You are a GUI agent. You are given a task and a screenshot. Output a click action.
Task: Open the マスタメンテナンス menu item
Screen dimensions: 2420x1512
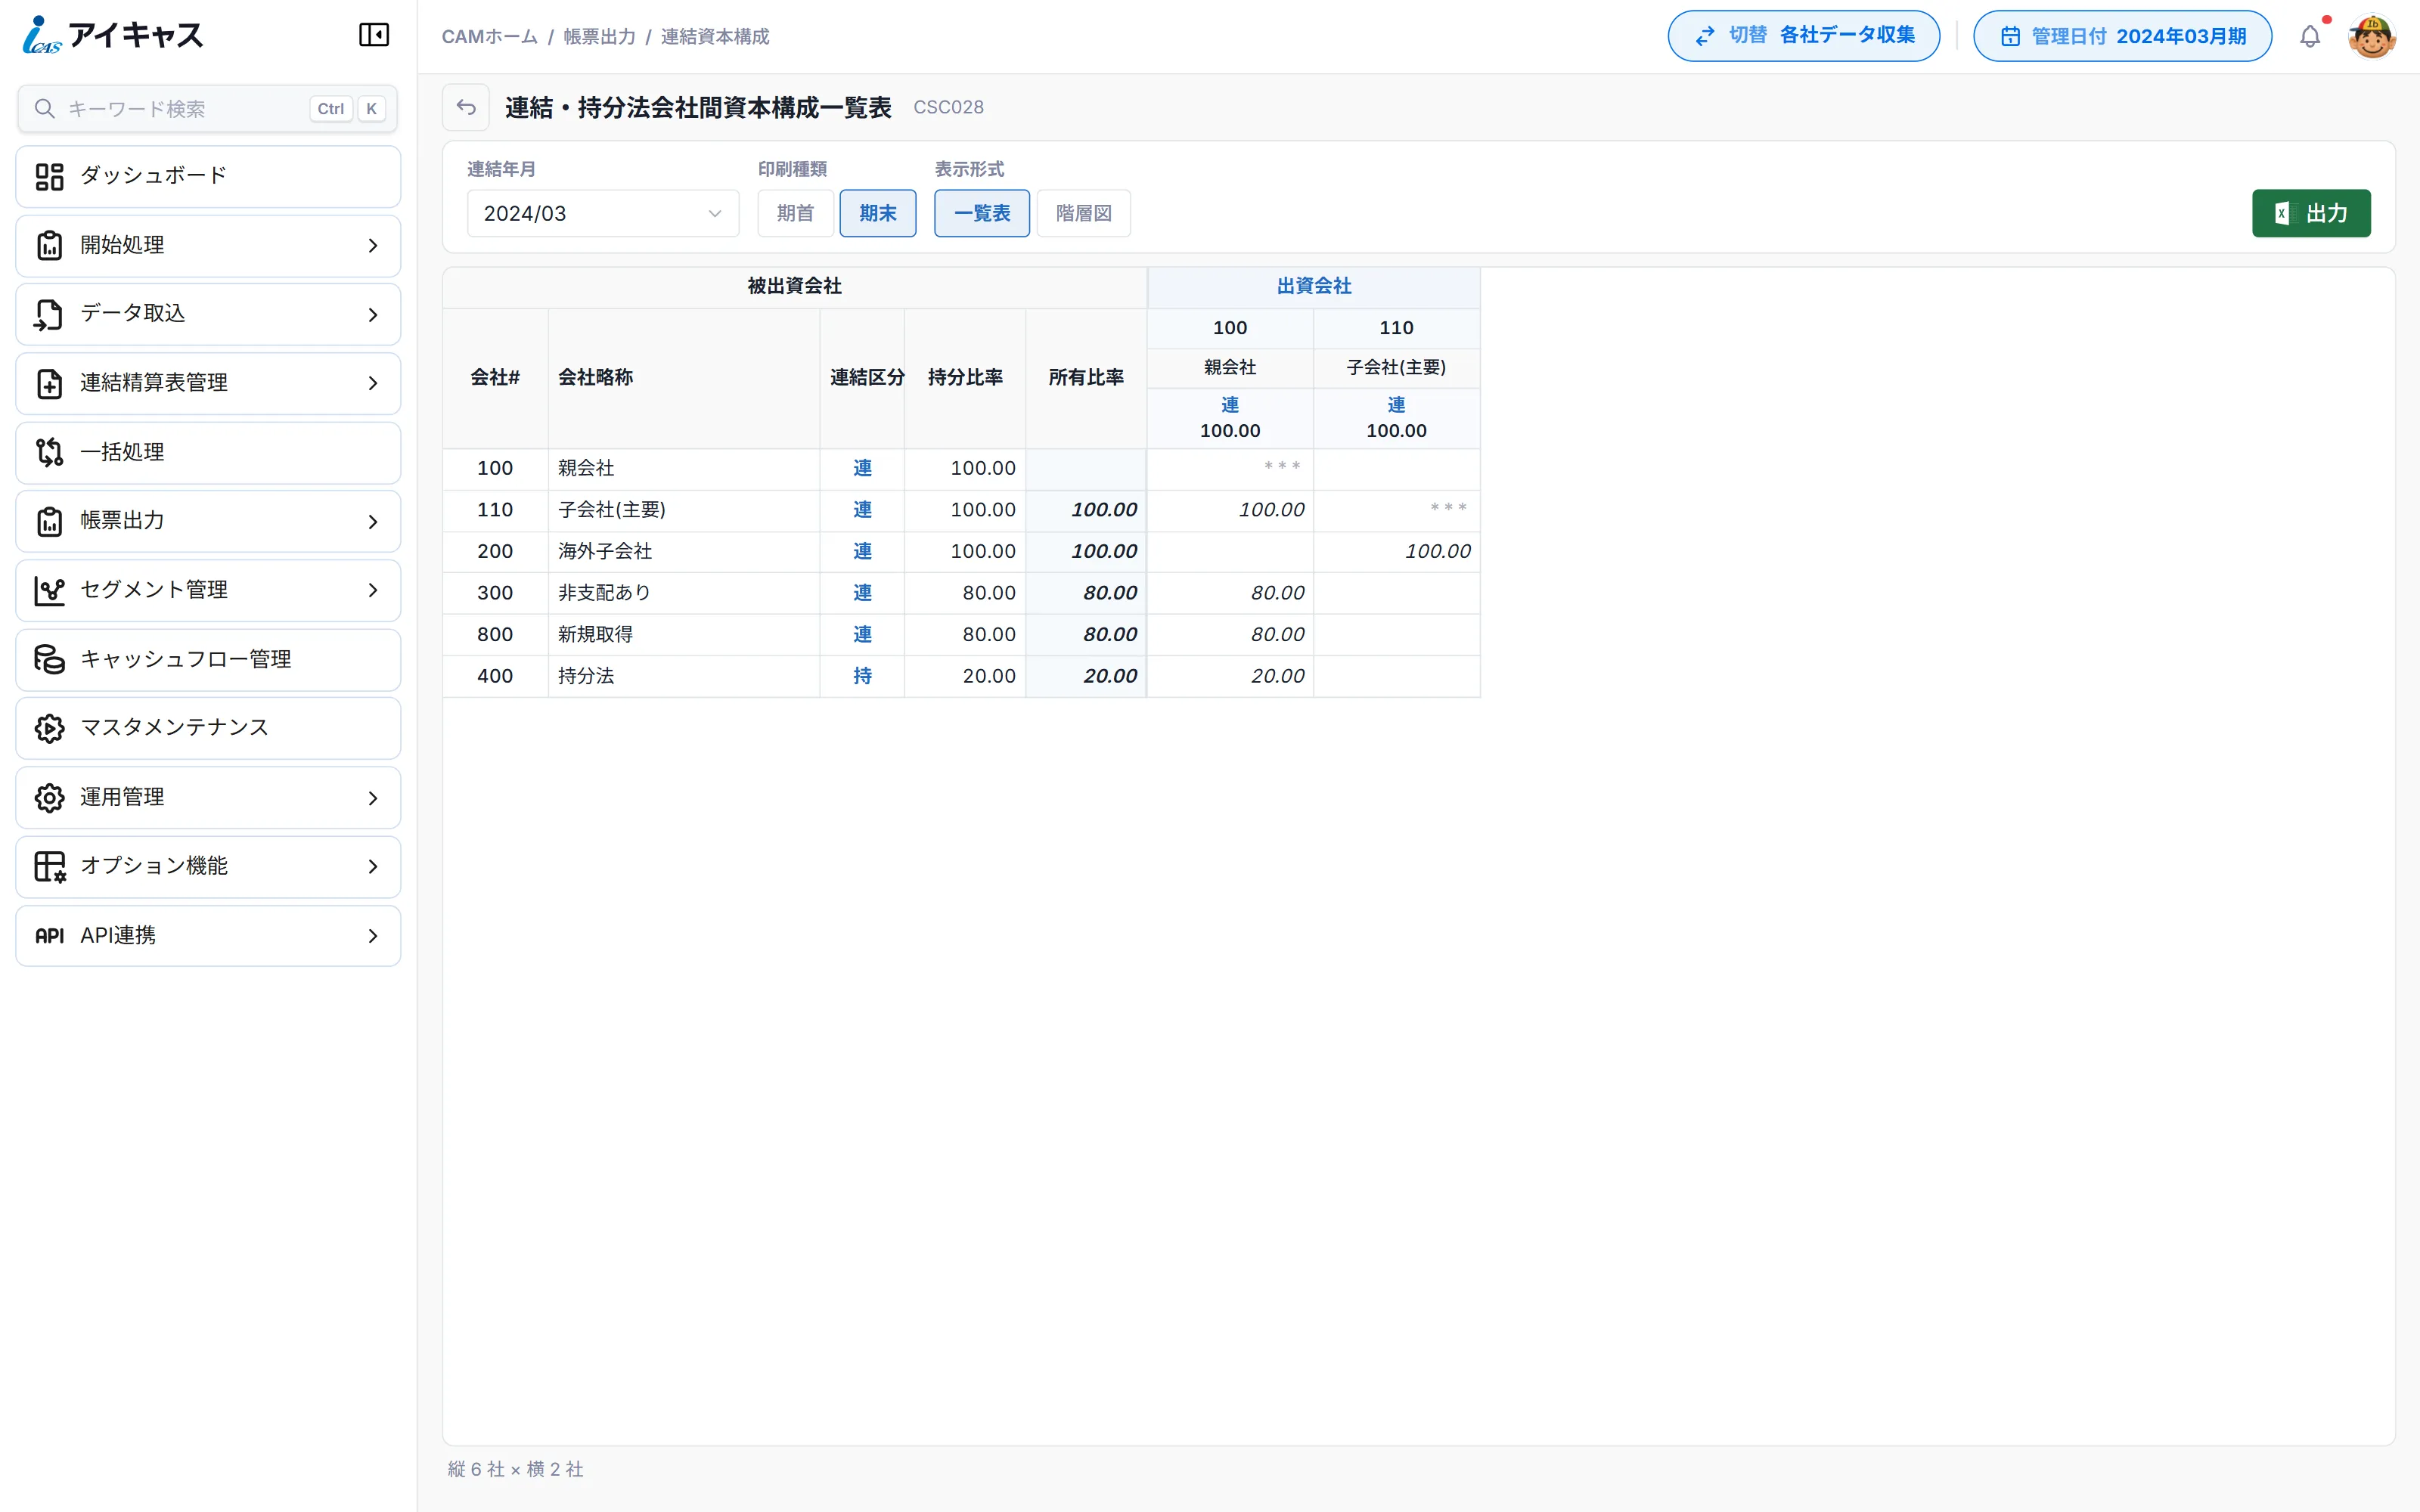[208, 729]
